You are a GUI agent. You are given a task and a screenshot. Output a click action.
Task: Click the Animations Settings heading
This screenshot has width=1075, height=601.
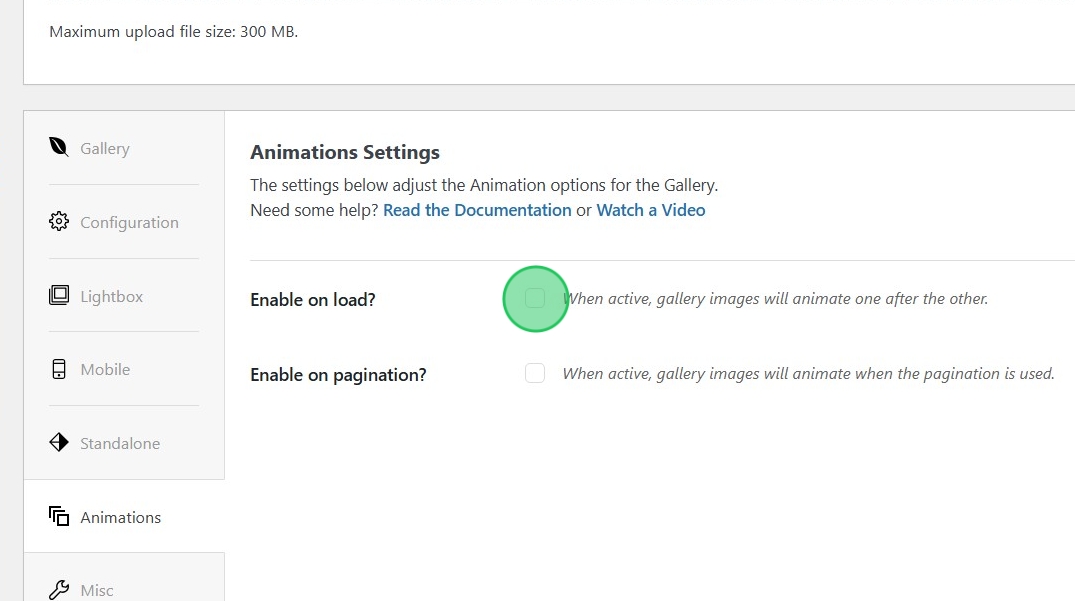[x=345, y=152]
